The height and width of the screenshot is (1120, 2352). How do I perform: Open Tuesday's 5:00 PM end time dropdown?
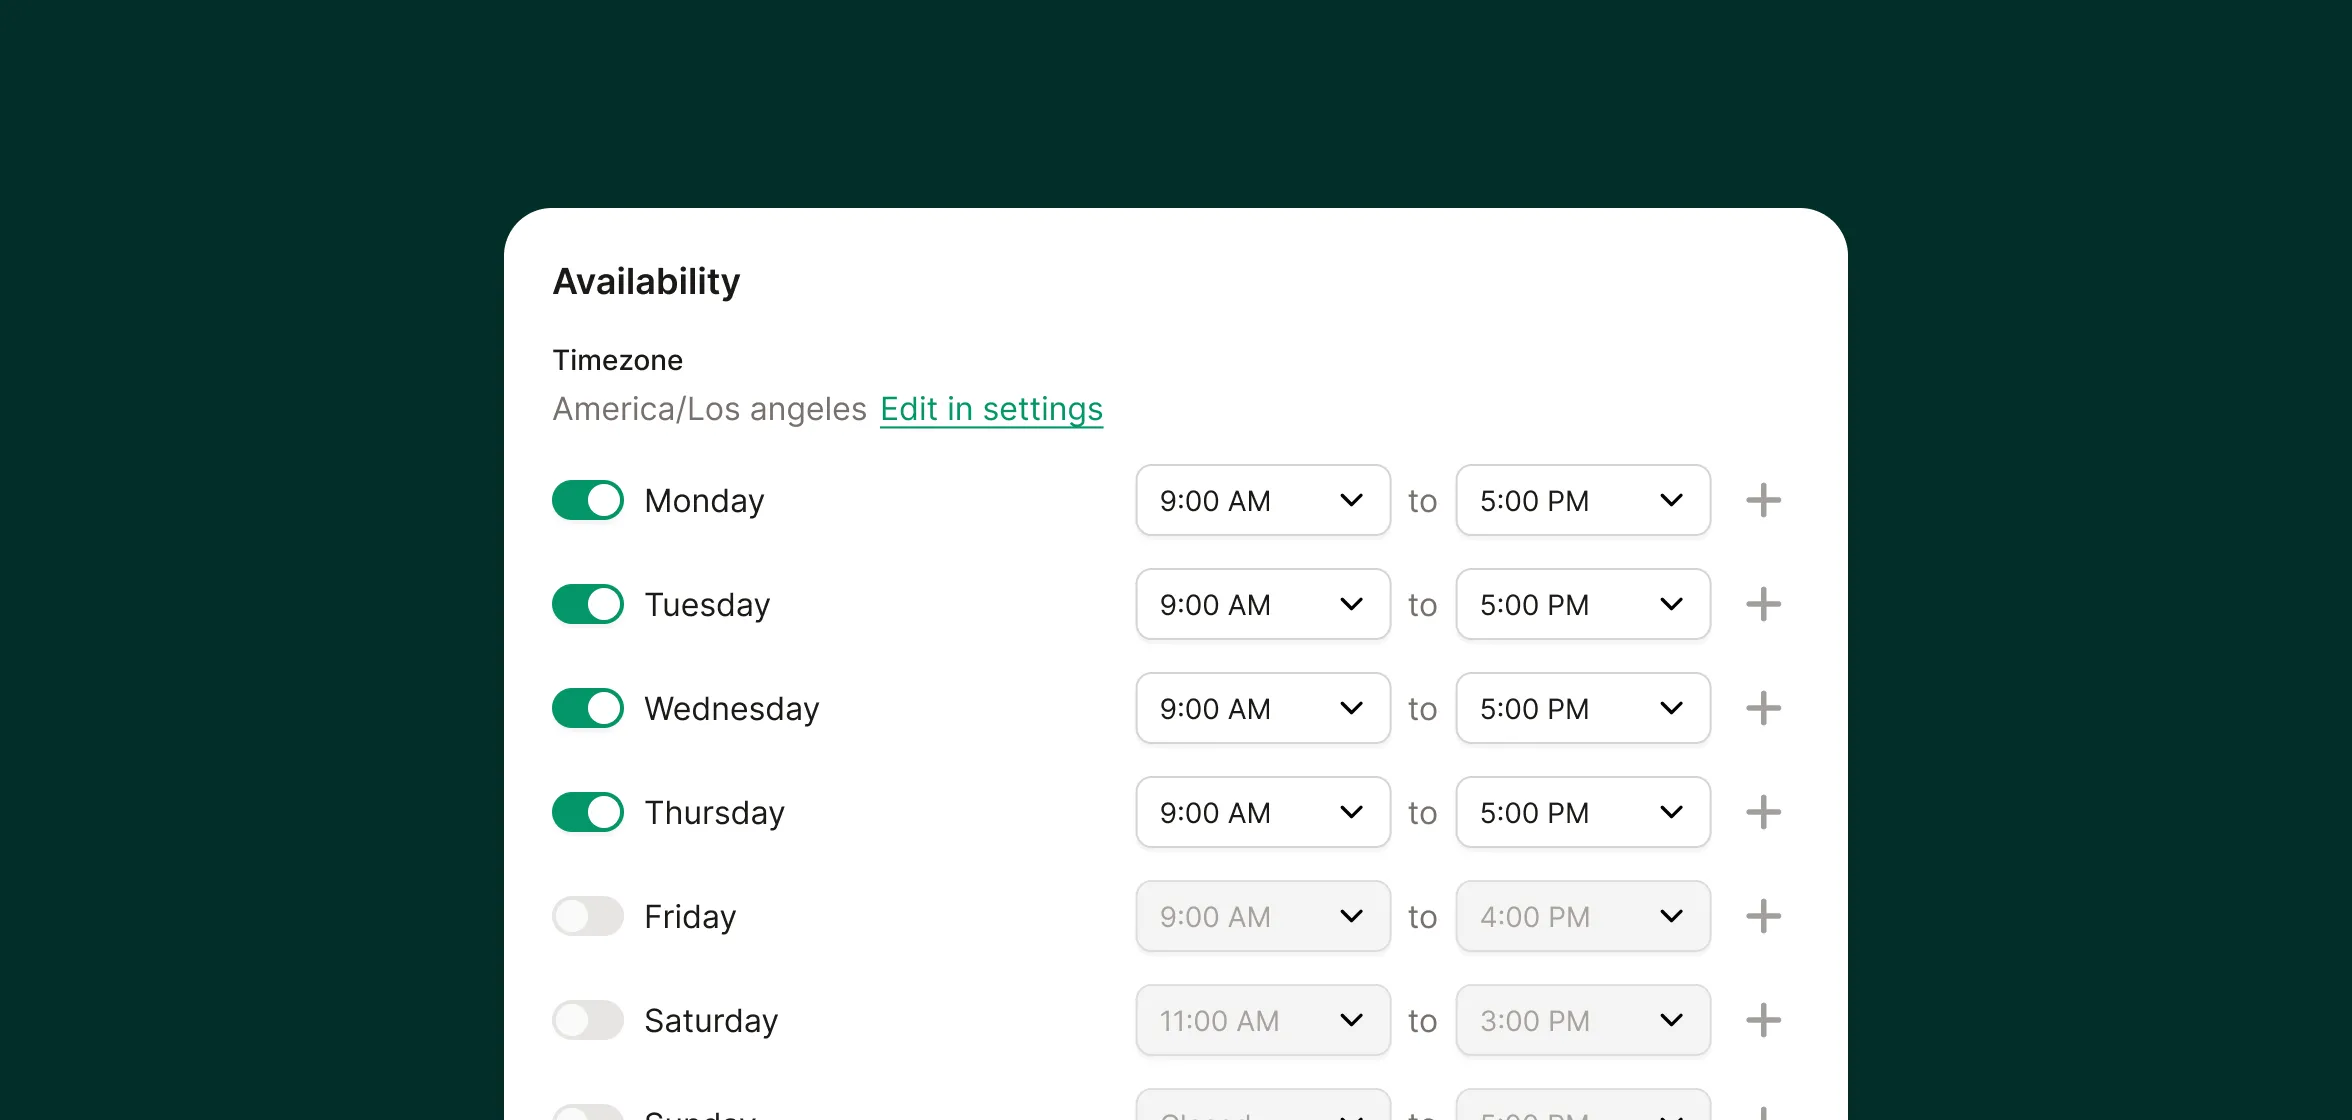tap(1582, 604)
